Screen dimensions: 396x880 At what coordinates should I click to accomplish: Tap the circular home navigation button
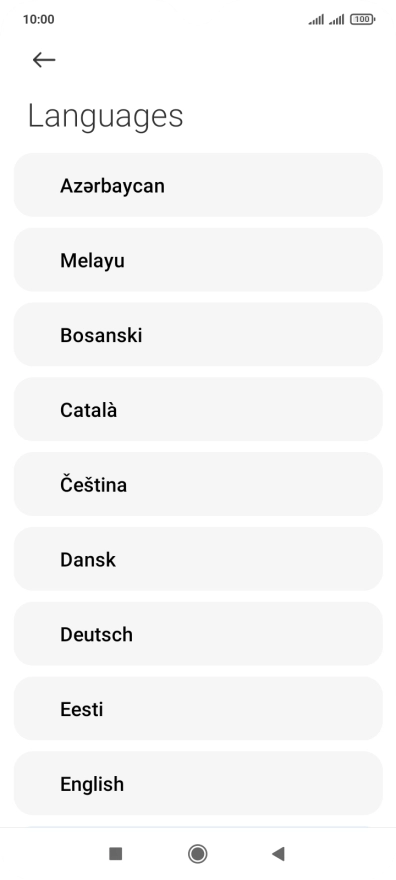pos(197,854)
